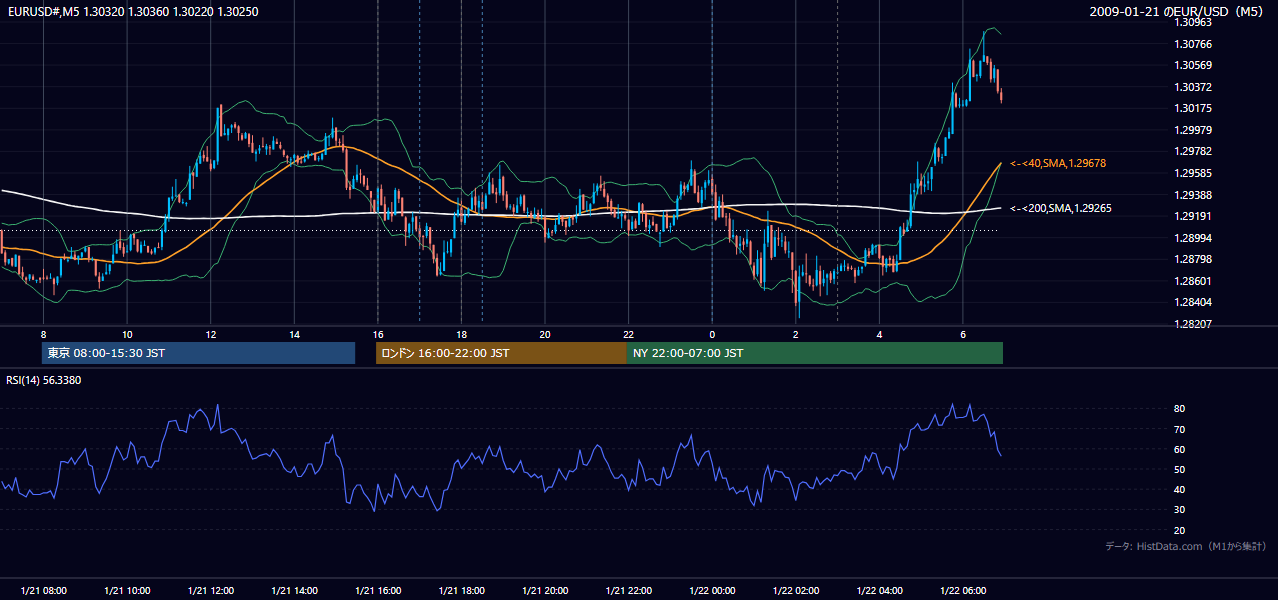1278x600 pixels.
Task: Click price level 1.28798 on the axis
Action: tap(1193, 259)
